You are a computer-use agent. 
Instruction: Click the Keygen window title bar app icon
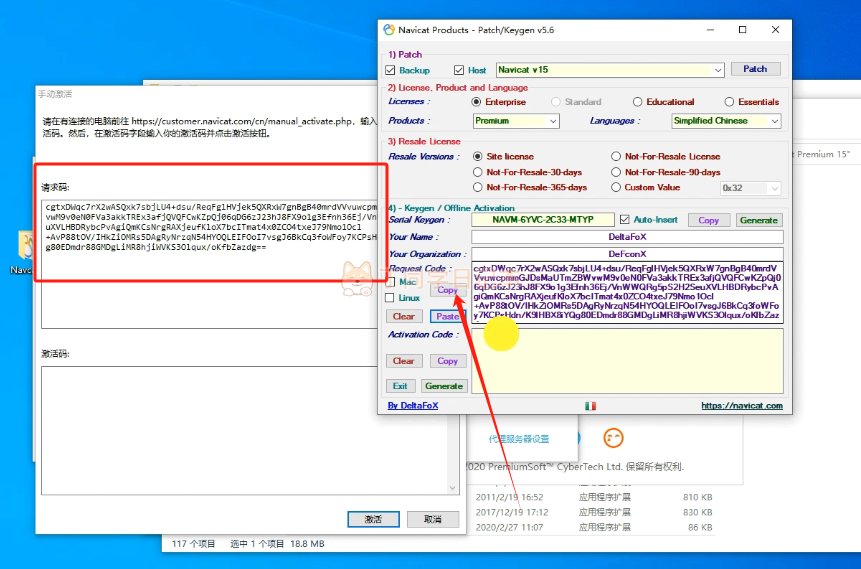389,30
